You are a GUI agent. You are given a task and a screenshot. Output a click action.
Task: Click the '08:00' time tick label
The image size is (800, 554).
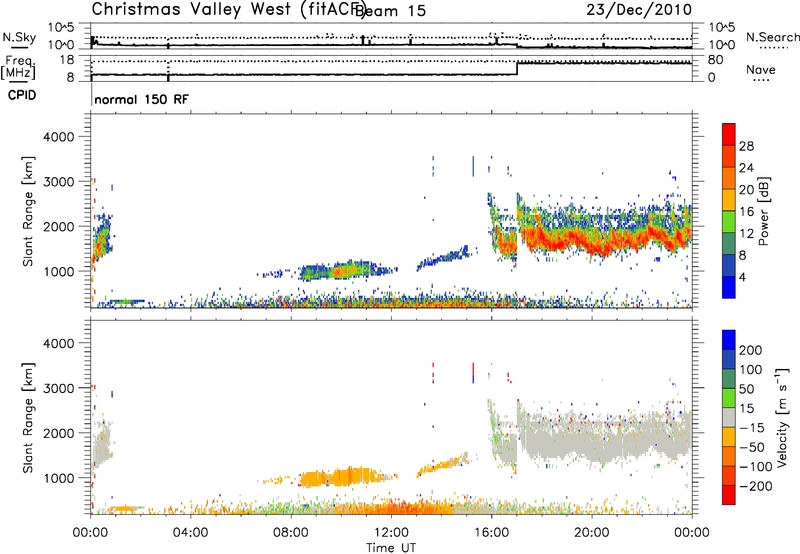(x=291, y=533)
